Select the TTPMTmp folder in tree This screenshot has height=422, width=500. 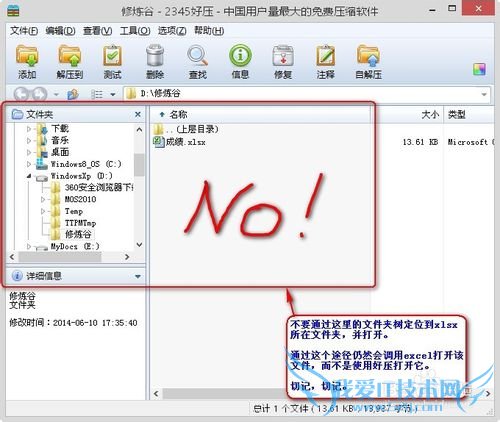click(80, 223)
